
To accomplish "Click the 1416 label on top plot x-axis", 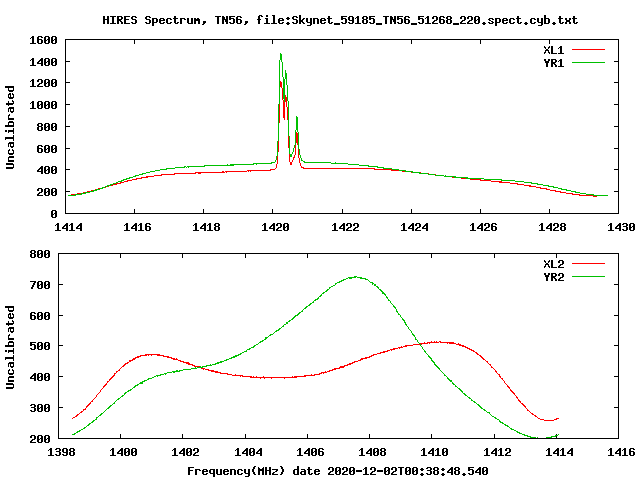I will coord(137,227).
